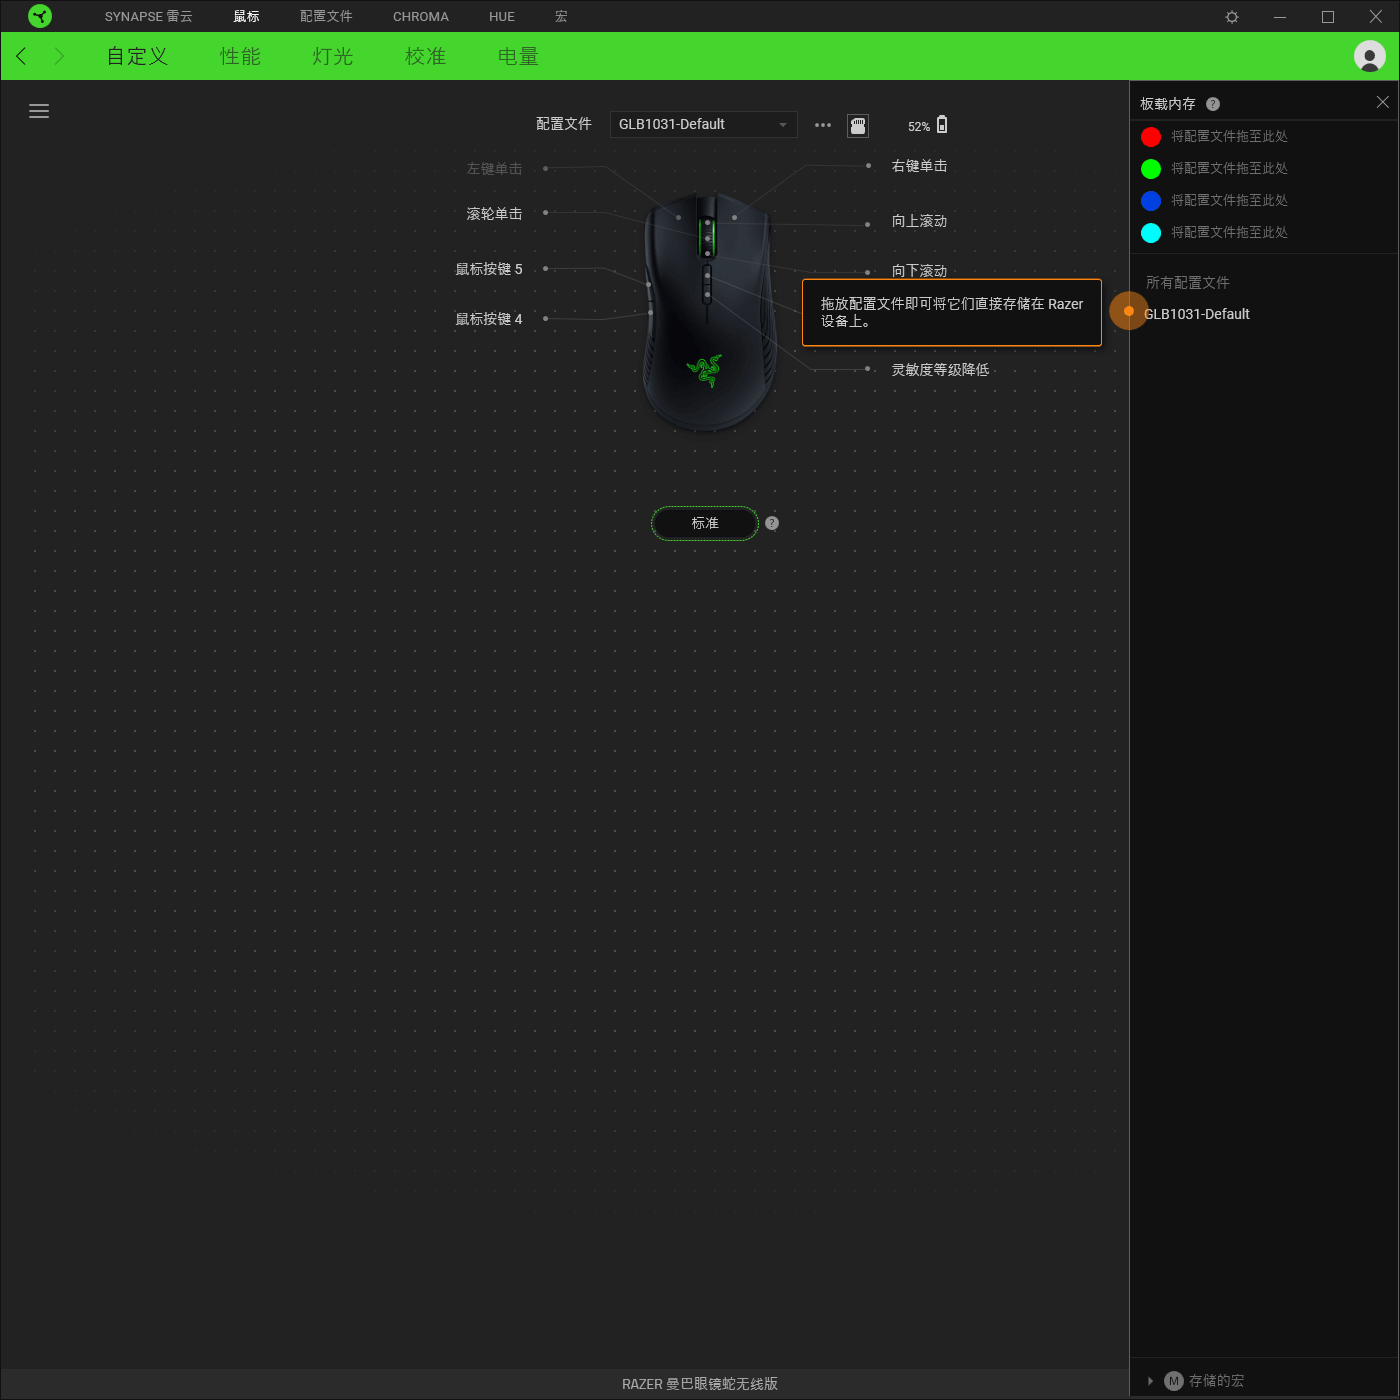The width and height of the screenshot is (1400, 1400).
Task: Select the 校准 subtab
Action: pyautogui.click(x=425, y=56)
